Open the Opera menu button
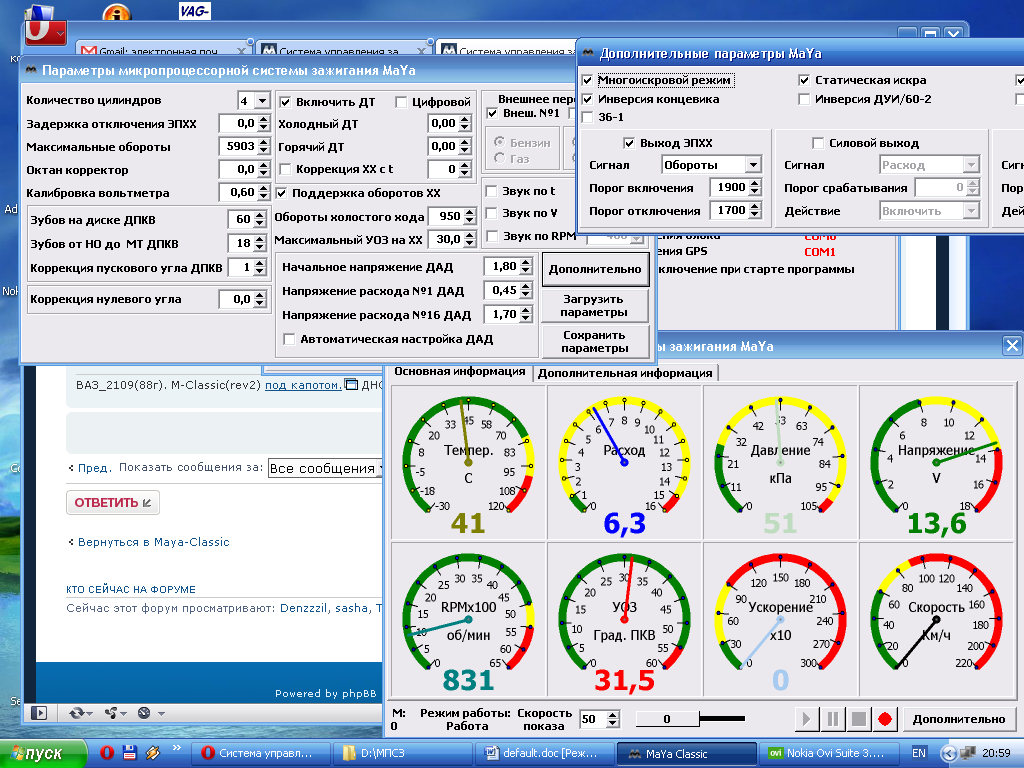This screenshot has width=1024, height=768. (x=45, y=32)
